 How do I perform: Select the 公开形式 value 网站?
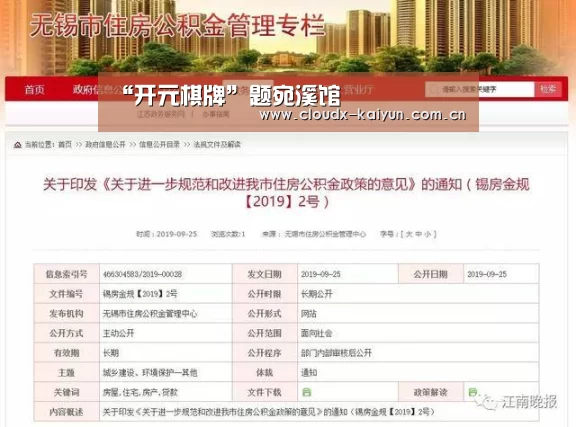pos(309,314)
